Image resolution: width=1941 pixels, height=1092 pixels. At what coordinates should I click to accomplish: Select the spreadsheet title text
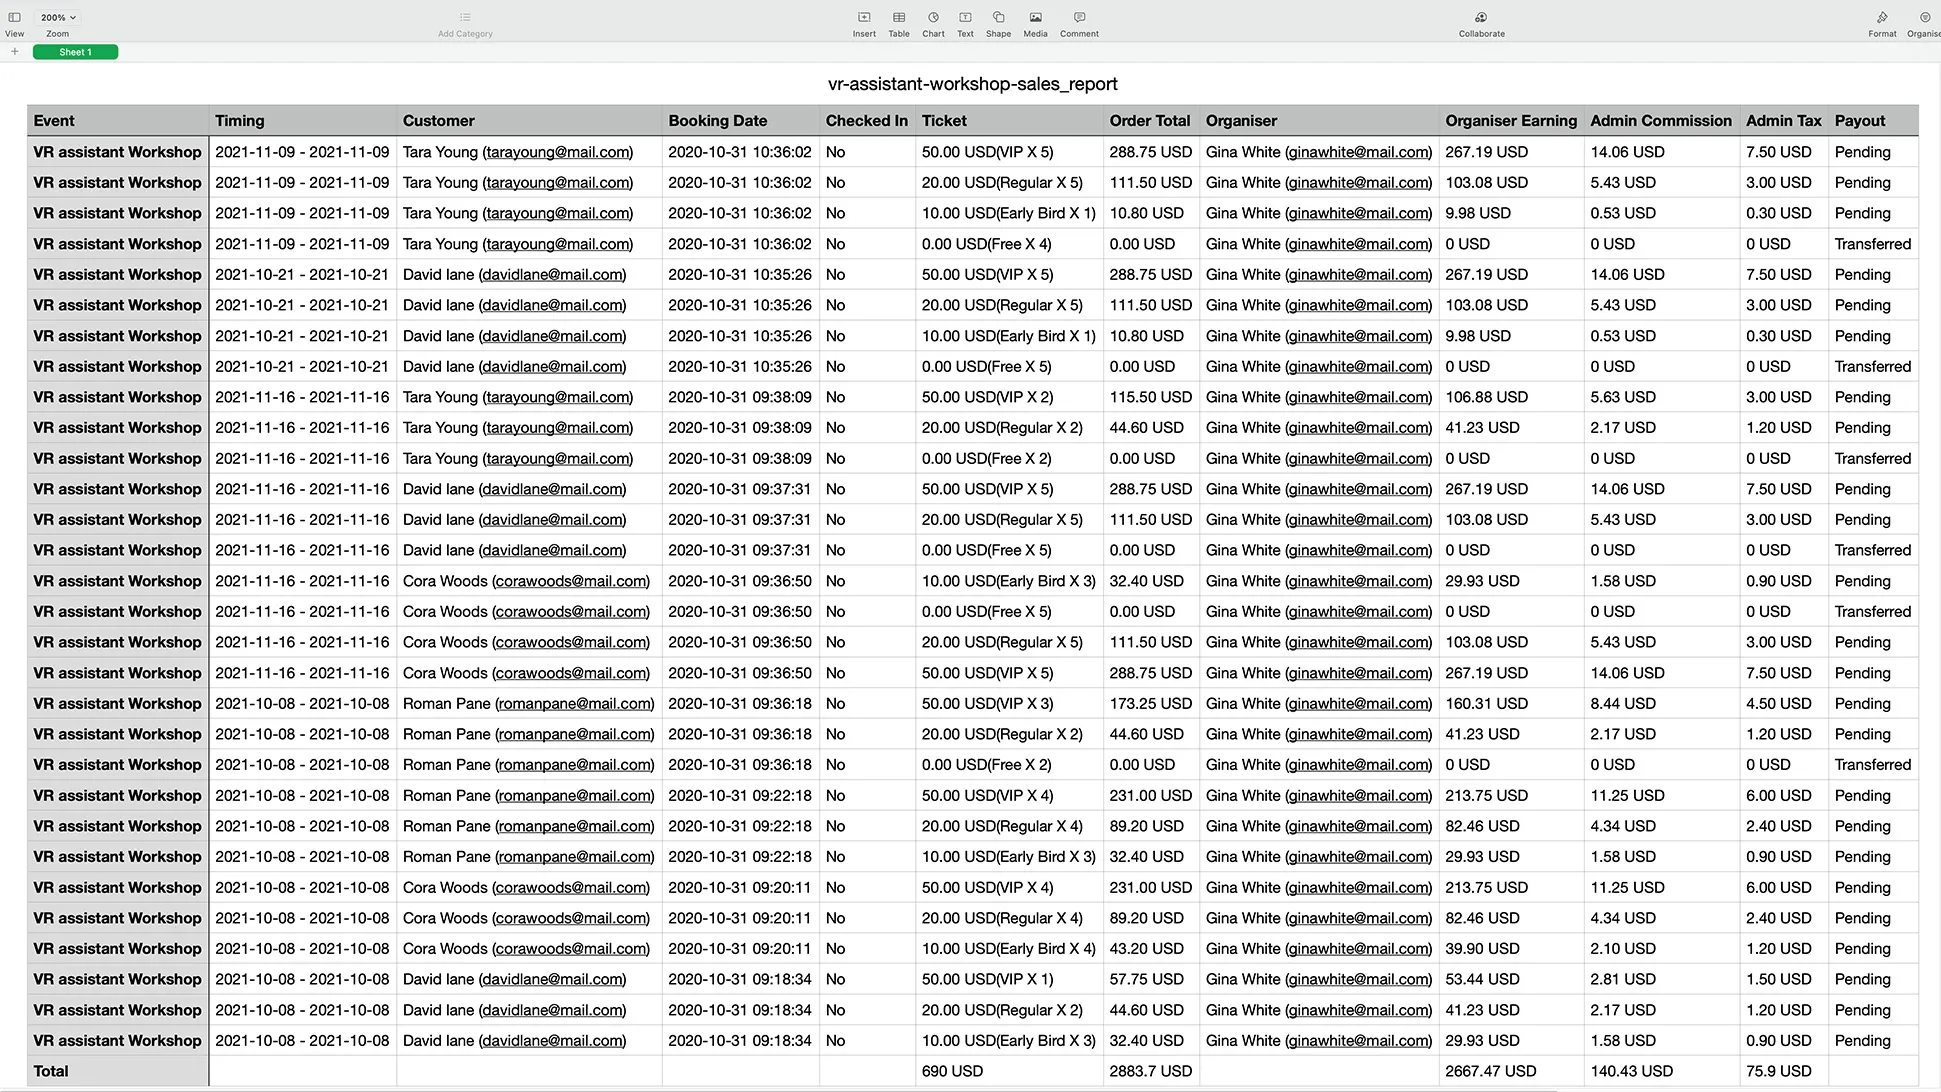(971, 84)
